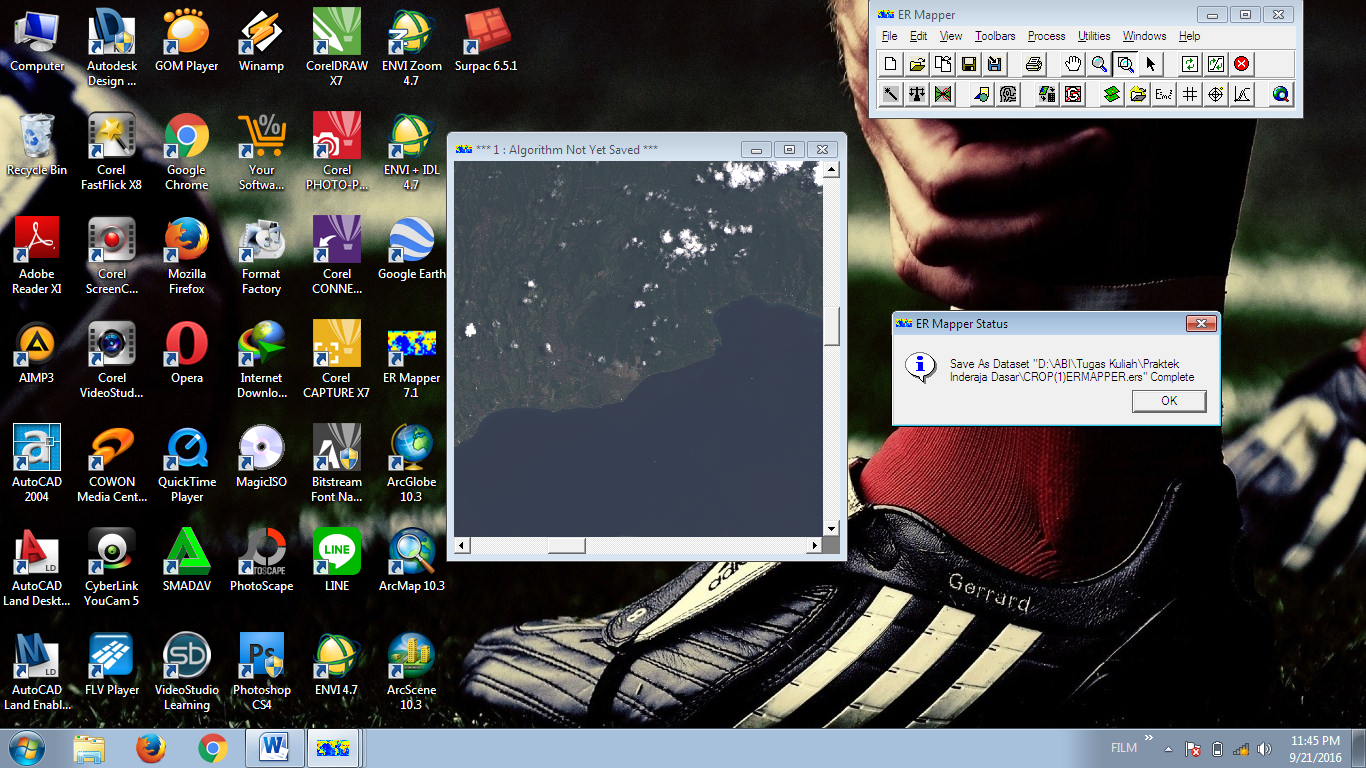The height and width of the screenshot is (768, 1366).
Task: Click the balance scales icon in toolbar
Action: (916, 94)
